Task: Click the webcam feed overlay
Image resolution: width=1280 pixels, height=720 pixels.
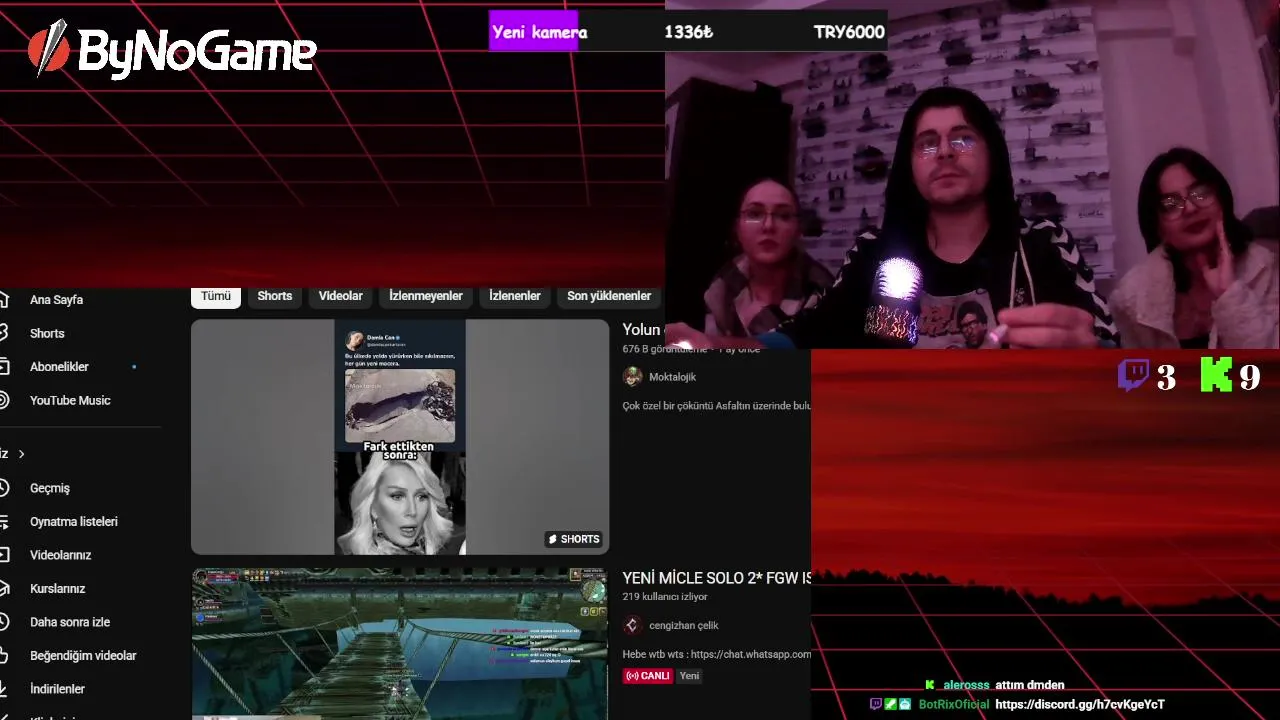Action: coord(972,174)
